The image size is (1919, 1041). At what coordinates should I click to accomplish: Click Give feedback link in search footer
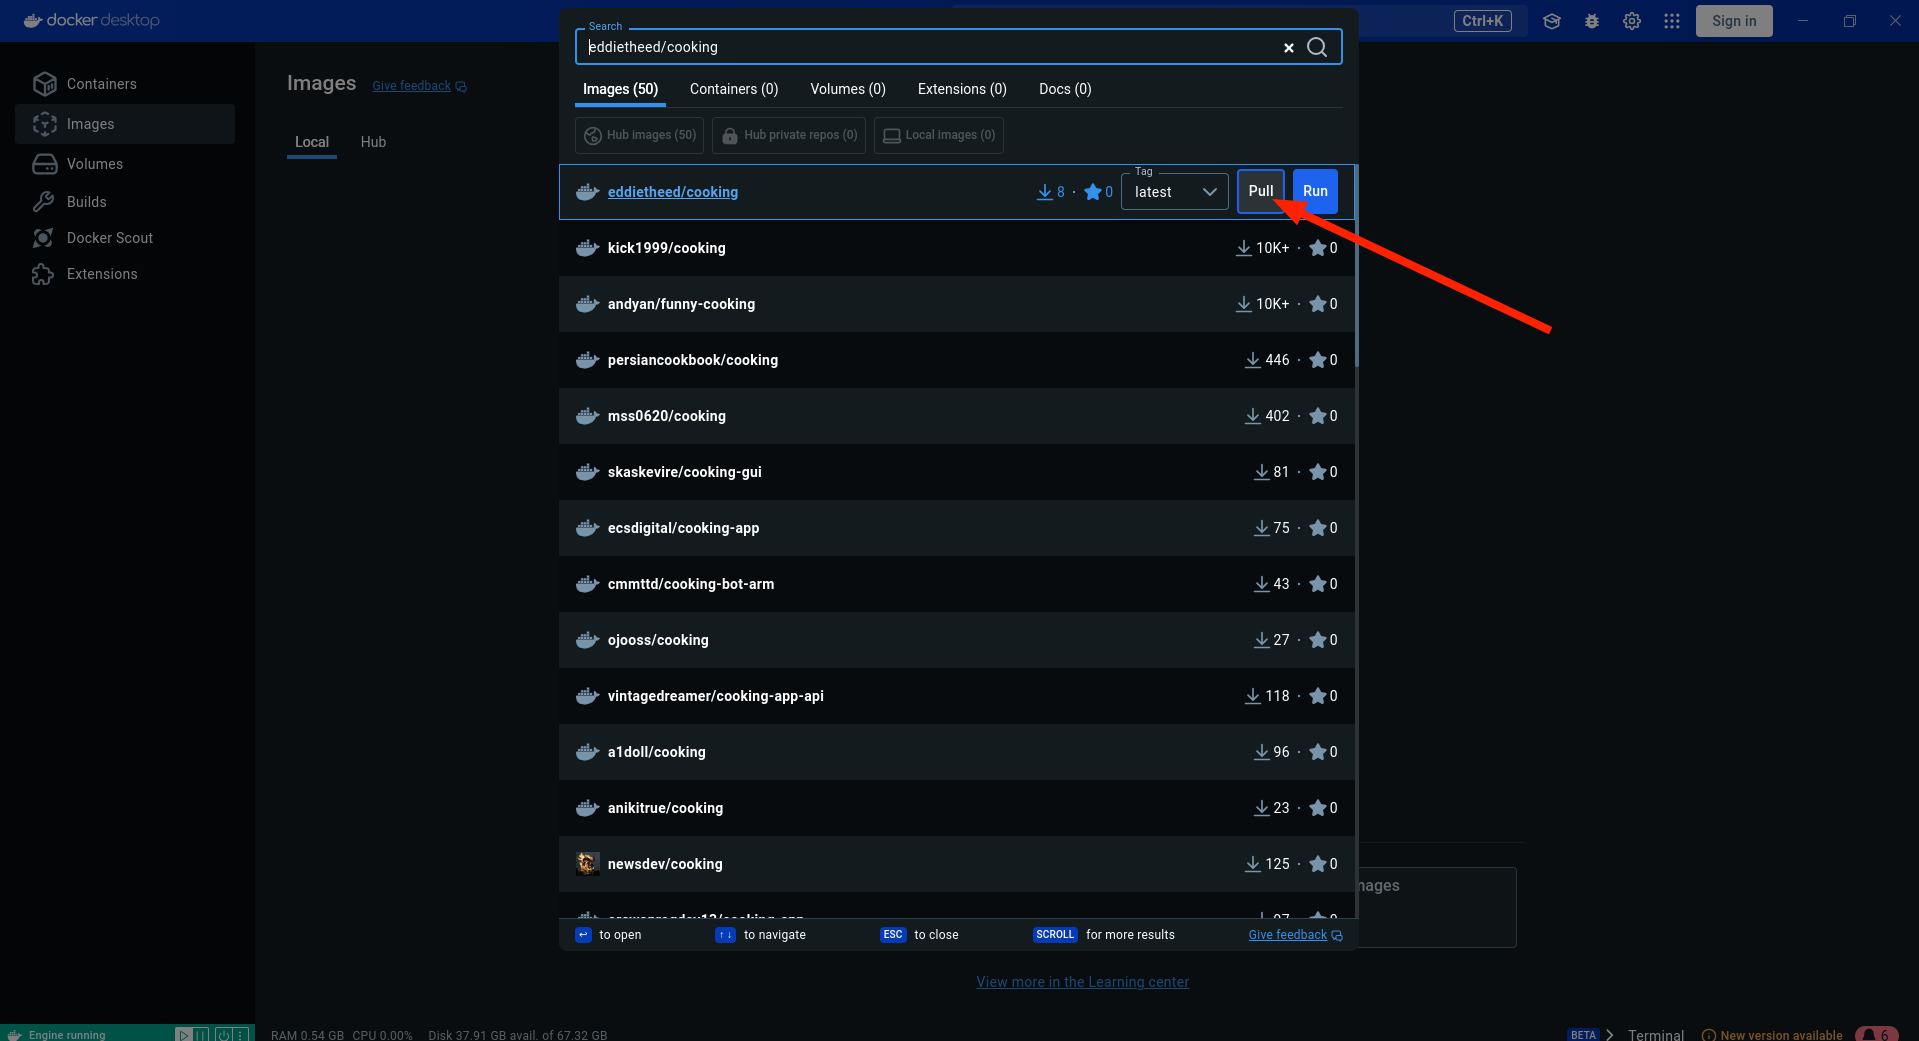[x=1295, y=935]
